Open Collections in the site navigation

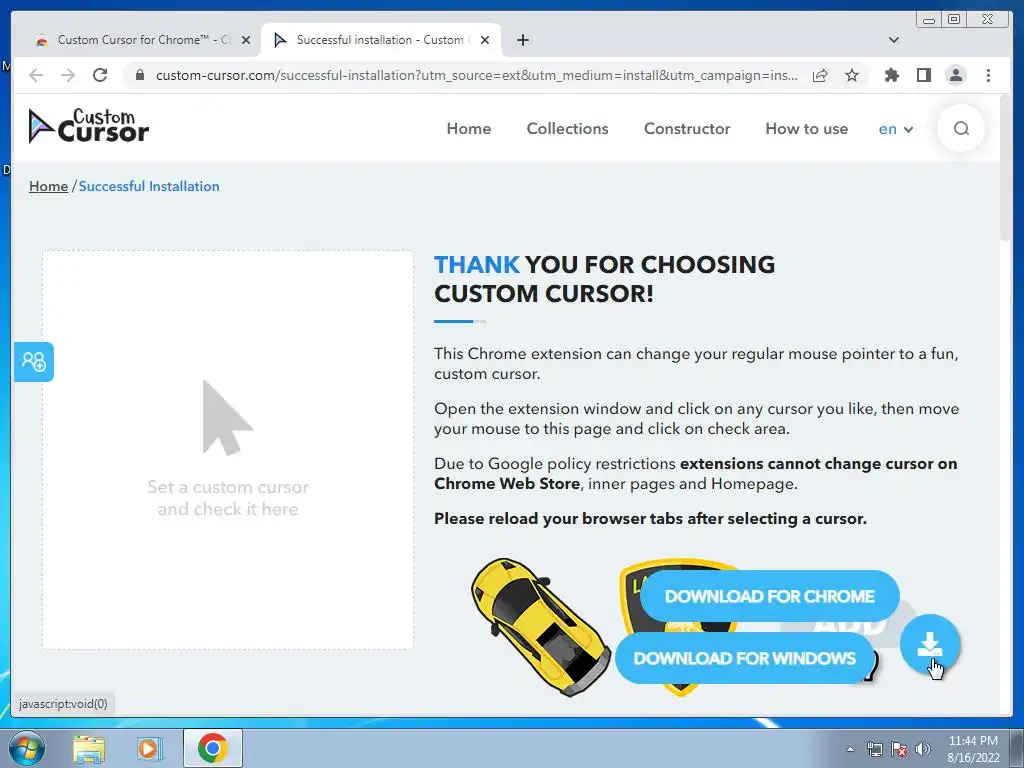(x=567, y=129)
